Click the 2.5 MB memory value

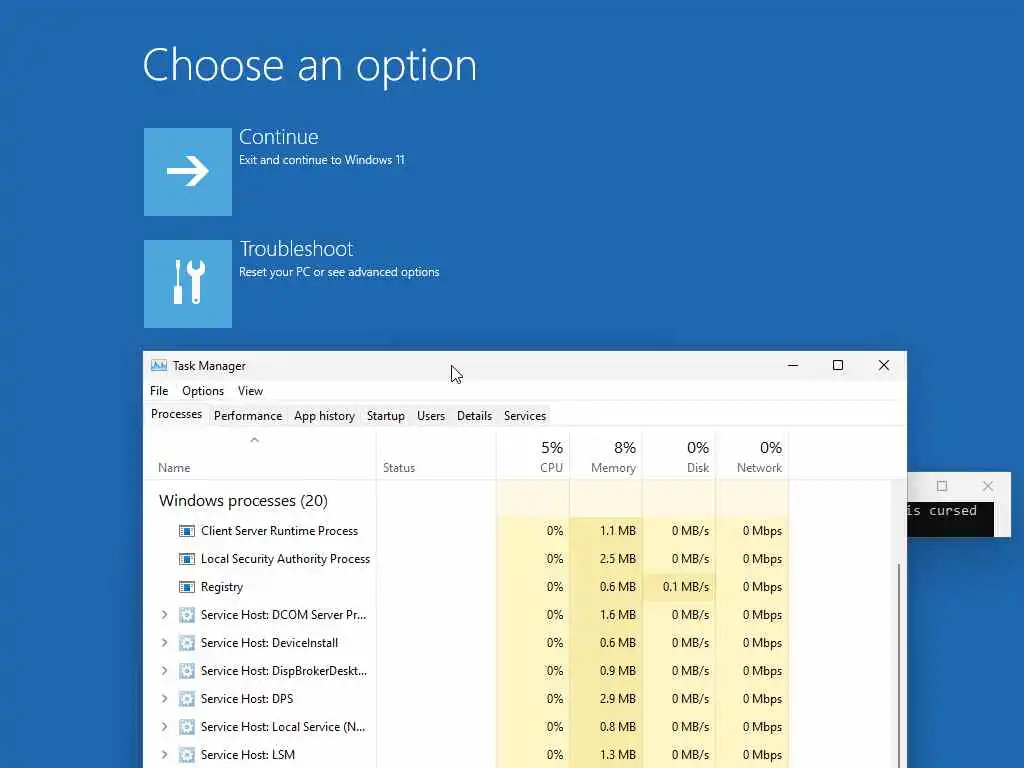point(618,559)
